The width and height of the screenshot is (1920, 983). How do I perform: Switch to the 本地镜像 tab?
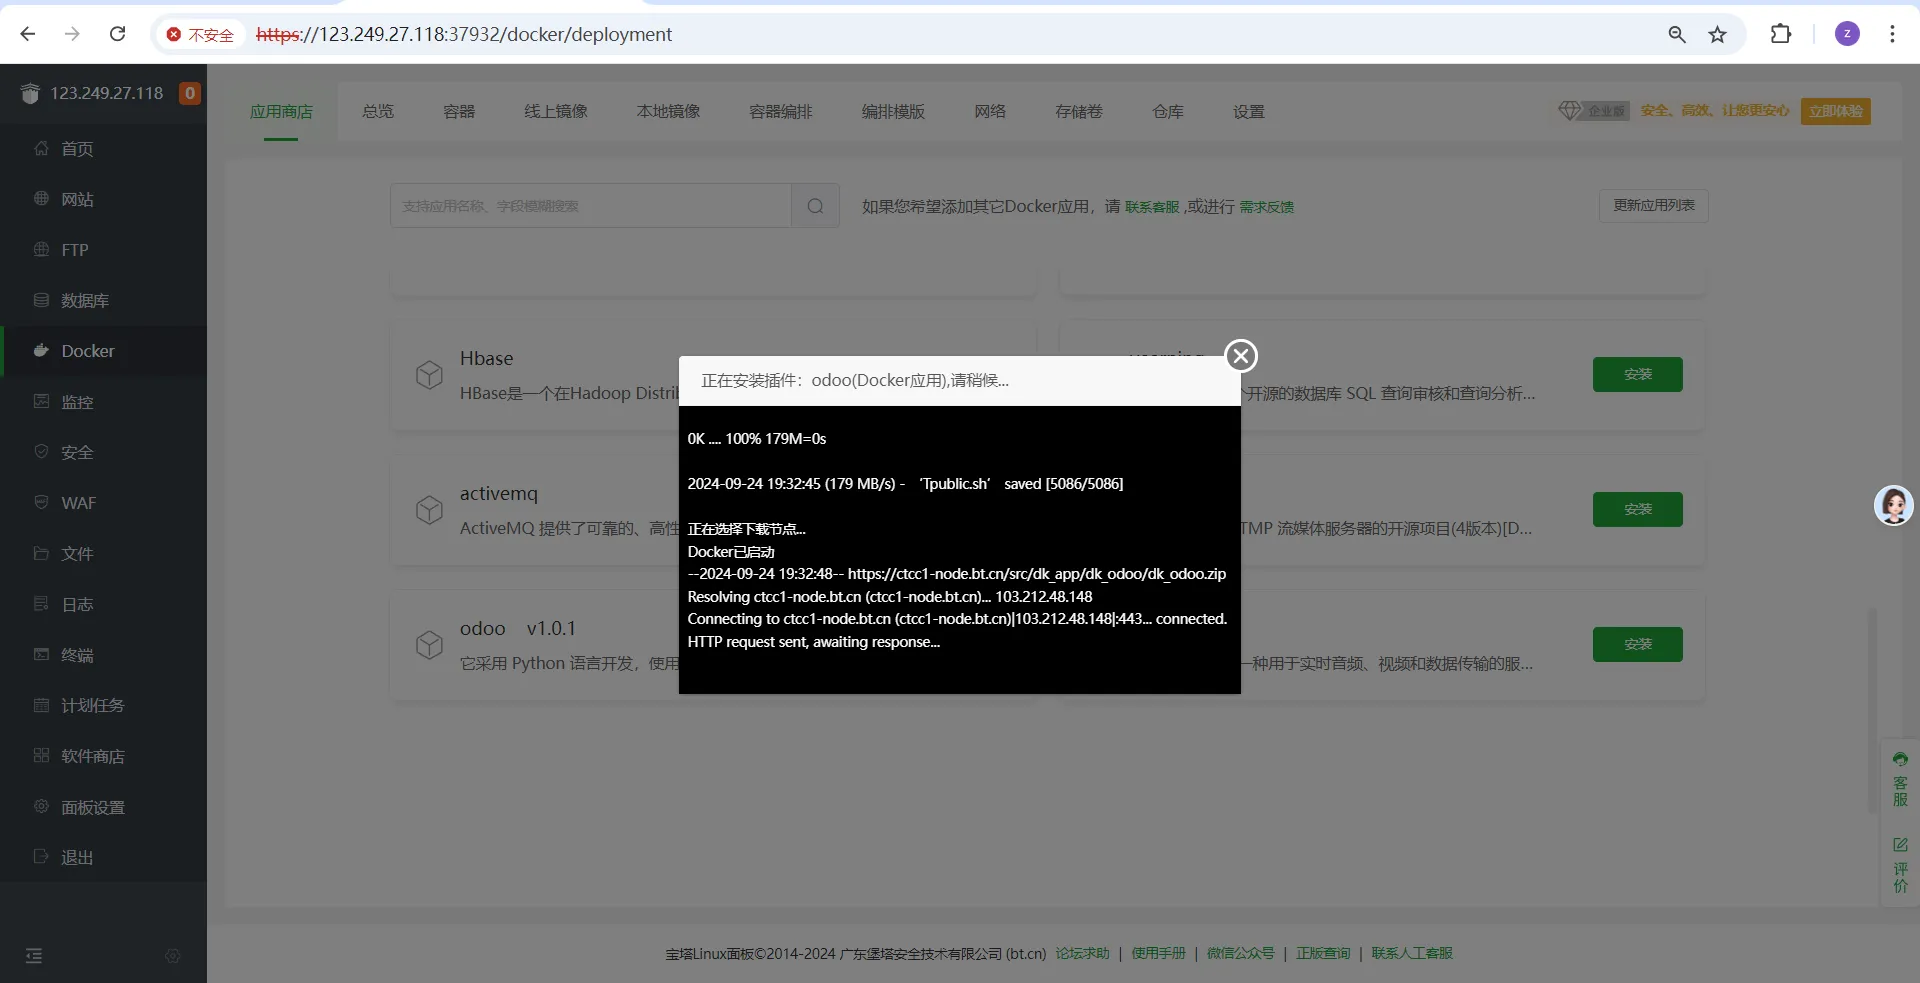(x=668, y=111)
